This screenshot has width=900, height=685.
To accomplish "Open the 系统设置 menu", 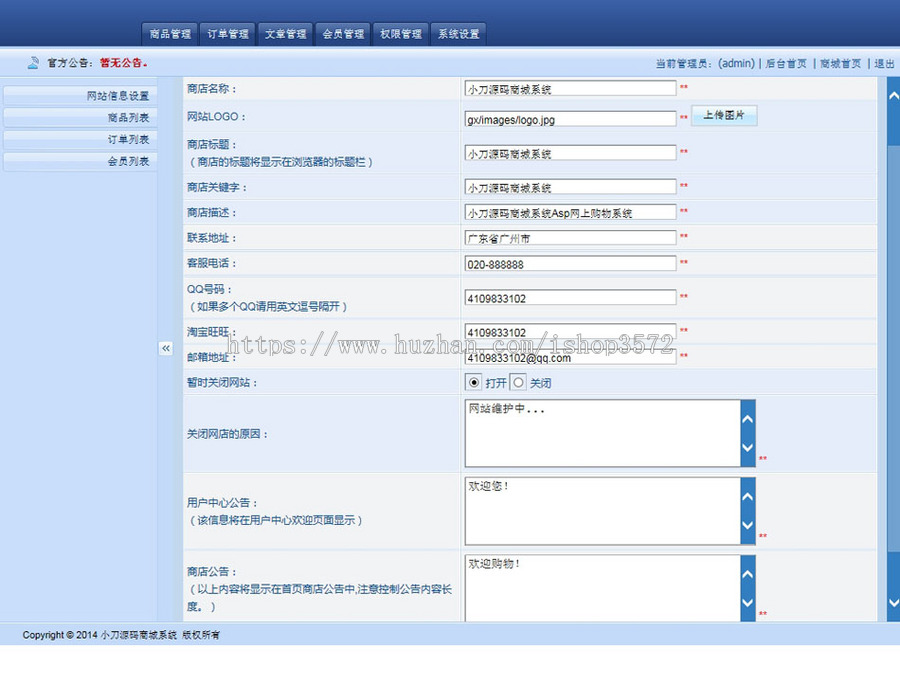I will click(458, 32).
